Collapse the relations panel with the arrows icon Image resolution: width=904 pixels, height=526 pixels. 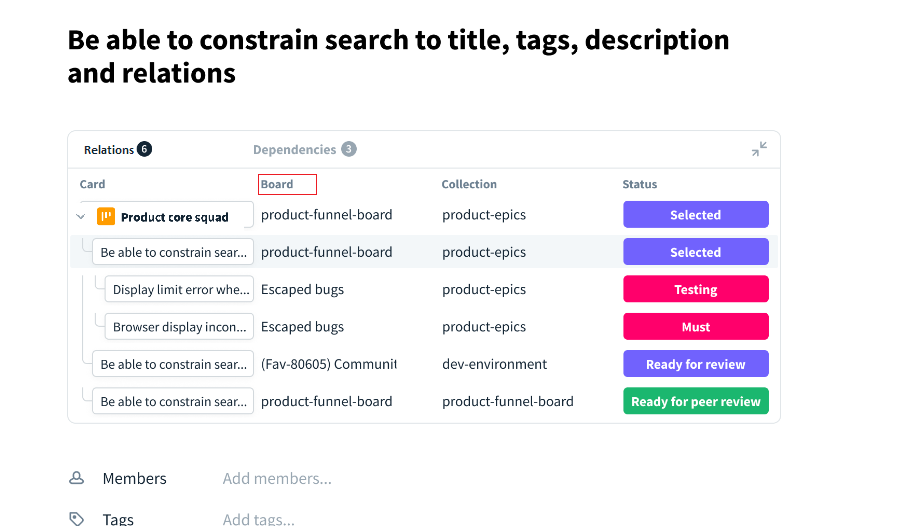click(x=759, y=149)
